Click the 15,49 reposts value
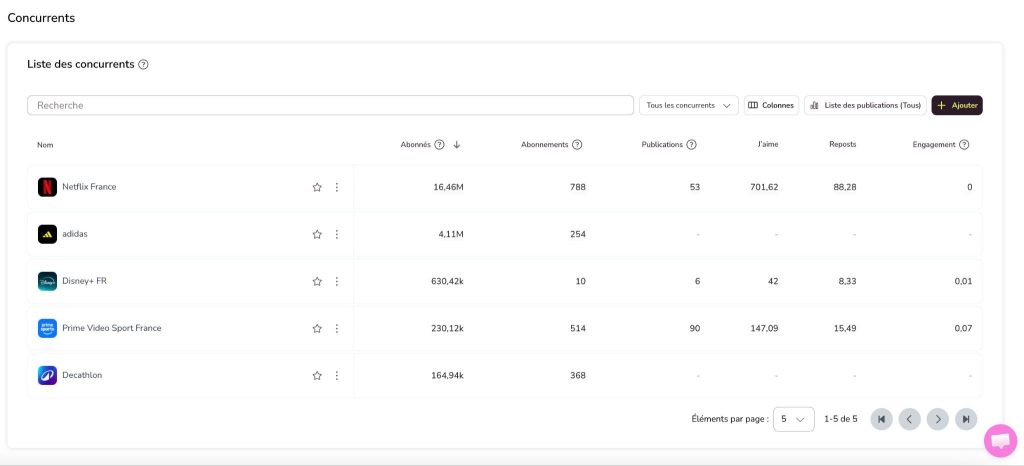 tap(845, 328)
